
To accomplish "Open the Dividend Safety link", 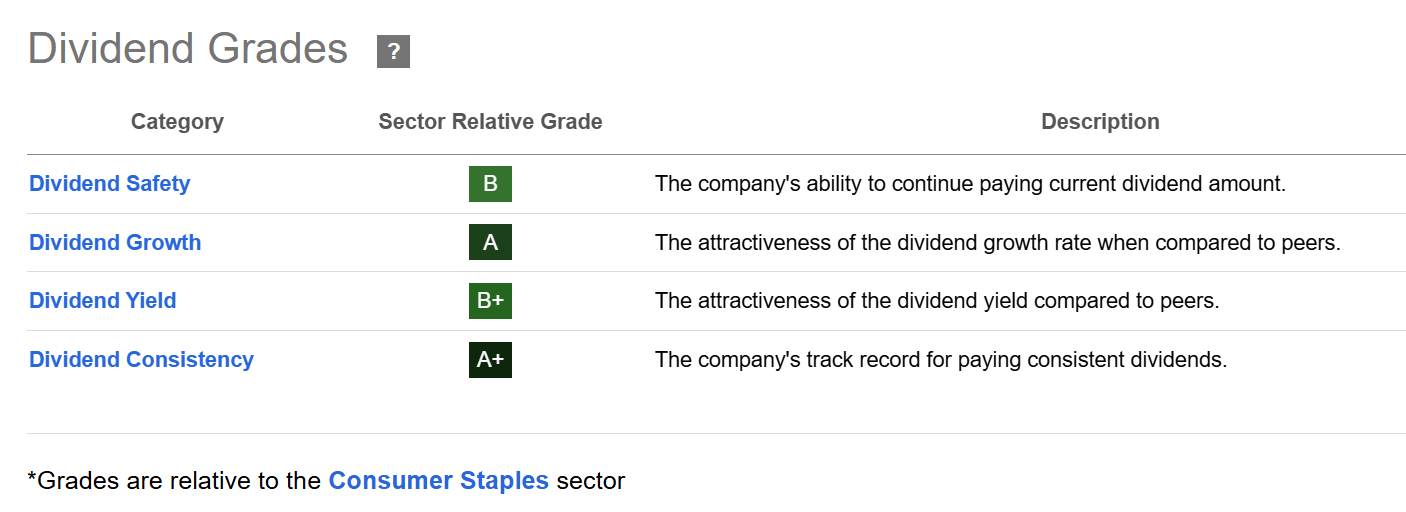I will (x=109, y=184).
